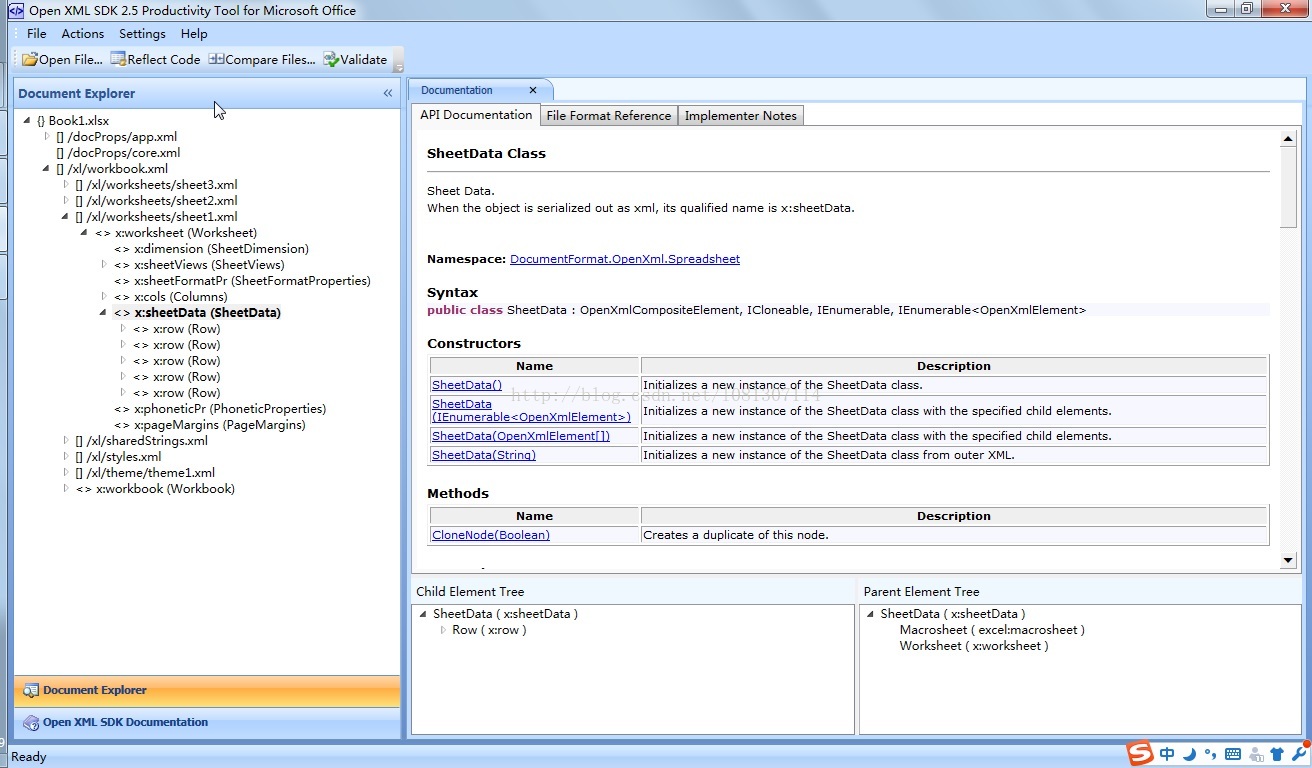The image size is (1312, 768).
Task: Expand the /xl/worksheets/sheet2.xml node
Action: pyautogui.click(x=66, y=200)
